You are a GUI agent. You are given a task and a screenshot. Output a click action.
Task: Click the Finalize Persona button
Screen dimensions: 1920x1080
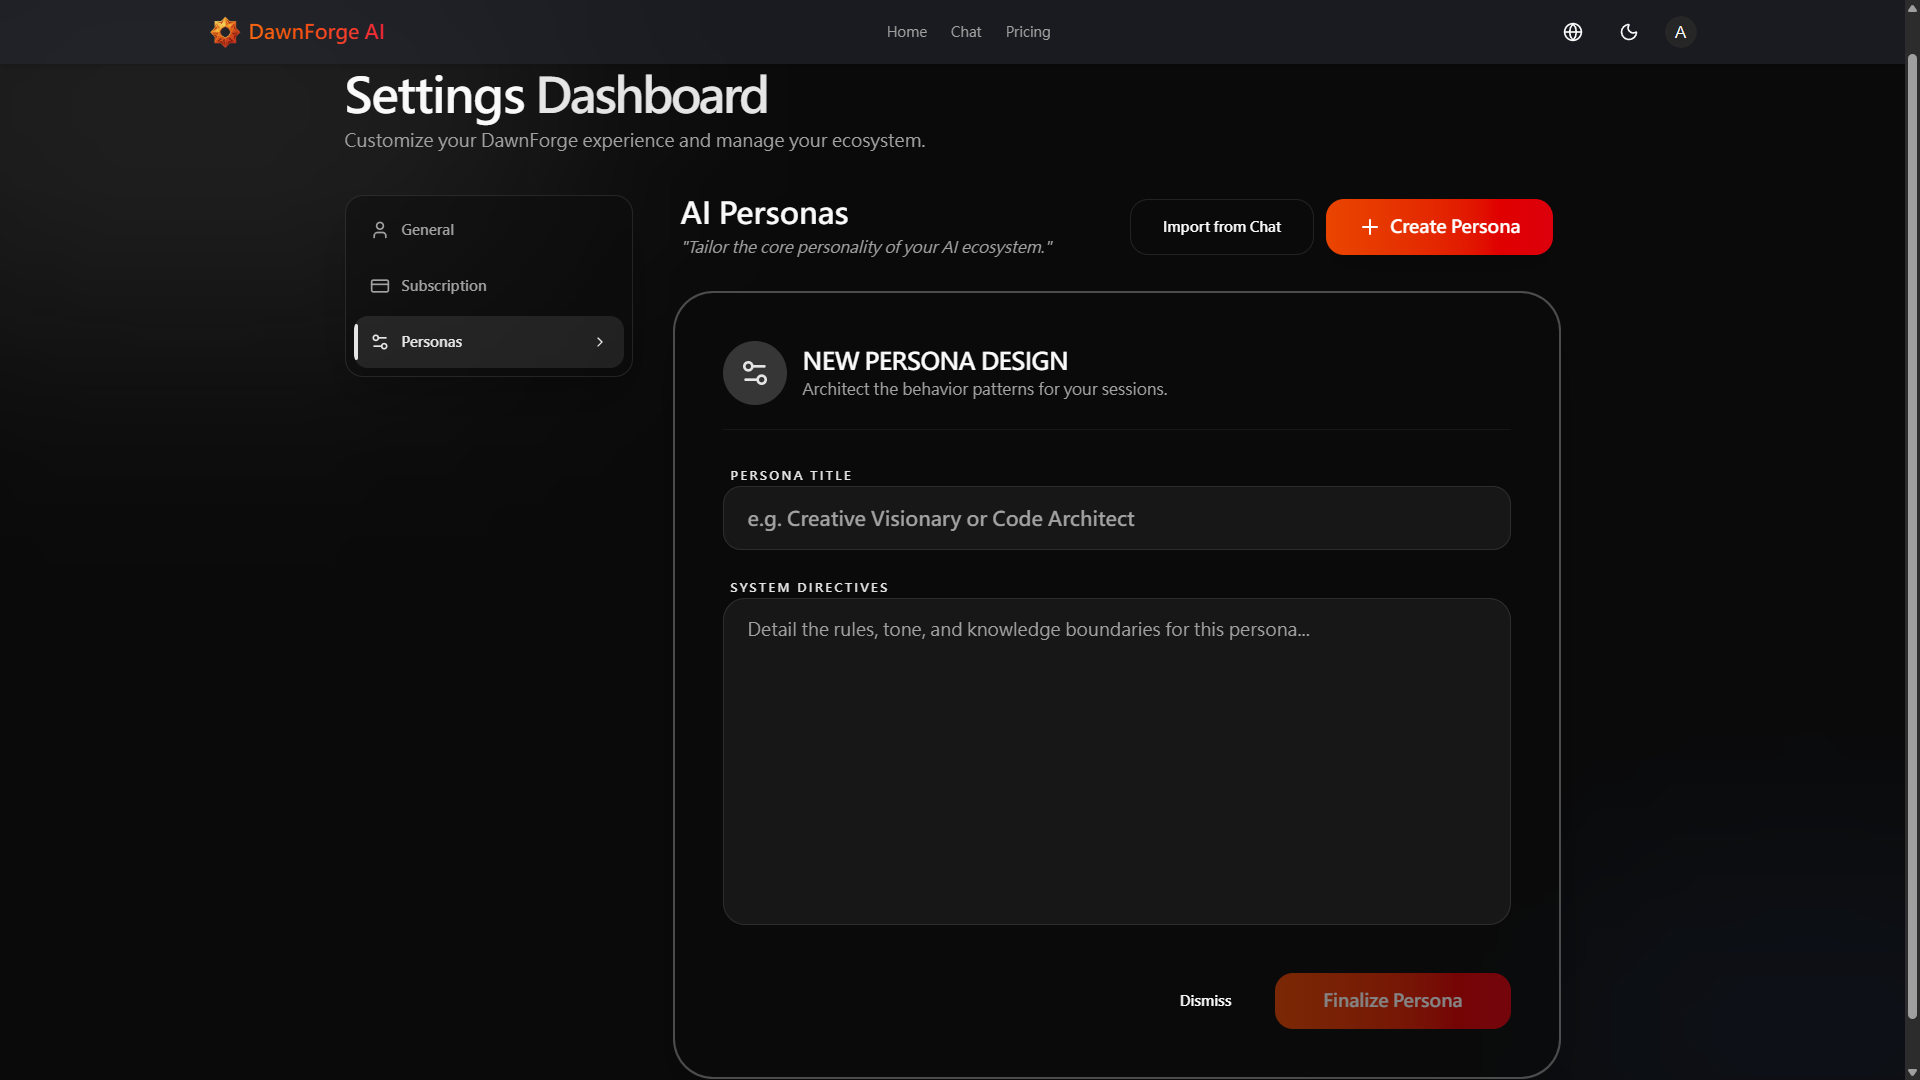1392,1001
